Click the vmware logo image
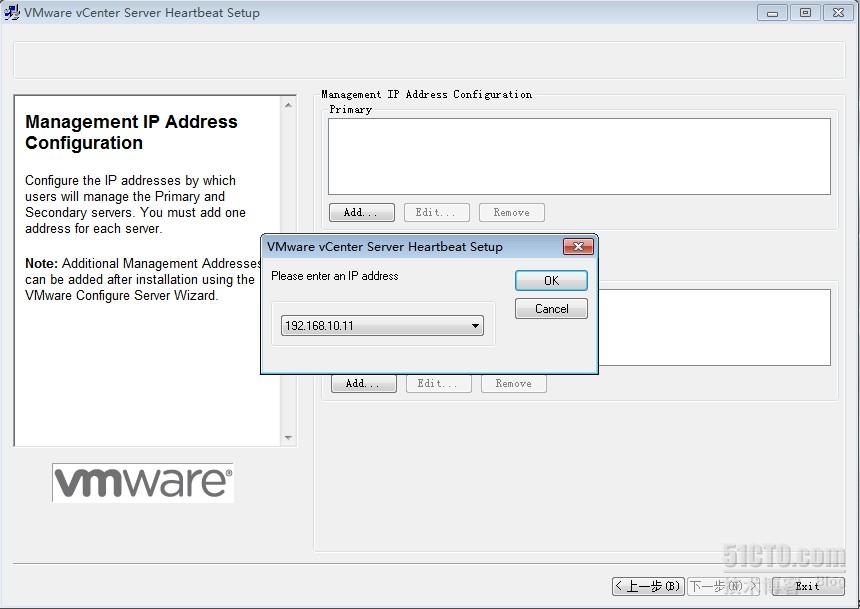The height and width of the screenshot is (609, 860). (143, 483)
